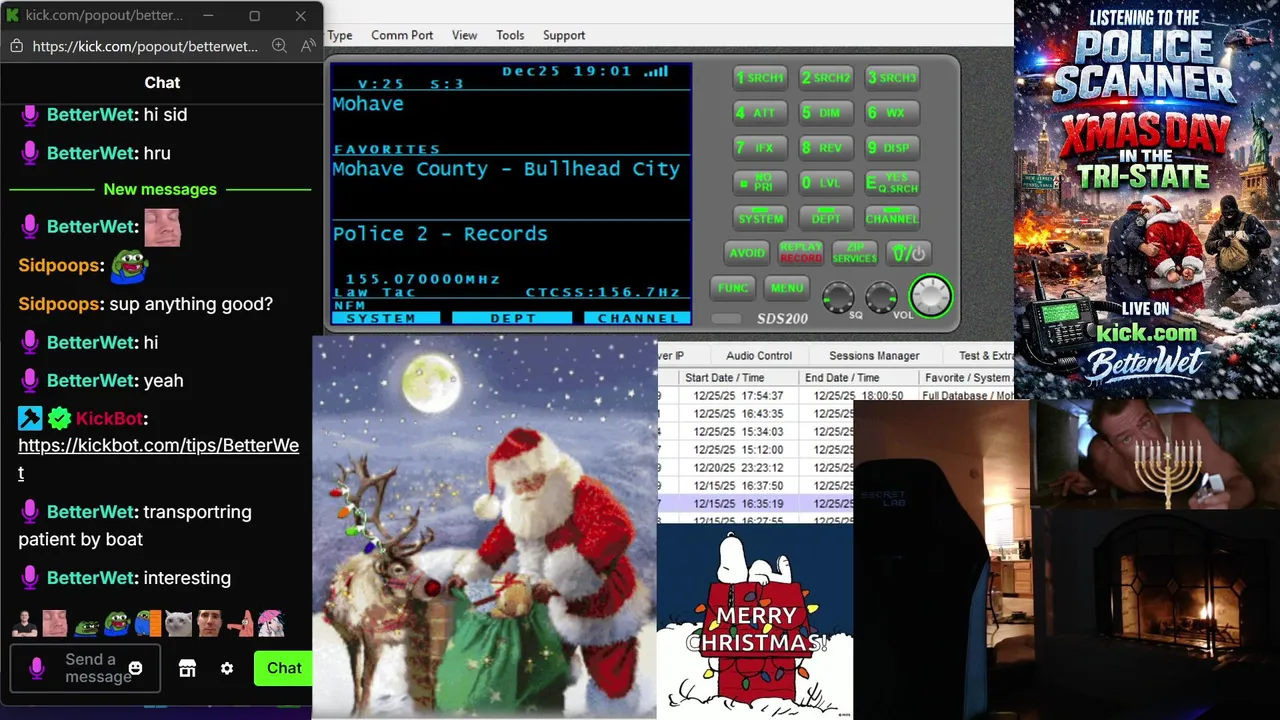
Task: Open the Support menu
Action: pos(564,35)
